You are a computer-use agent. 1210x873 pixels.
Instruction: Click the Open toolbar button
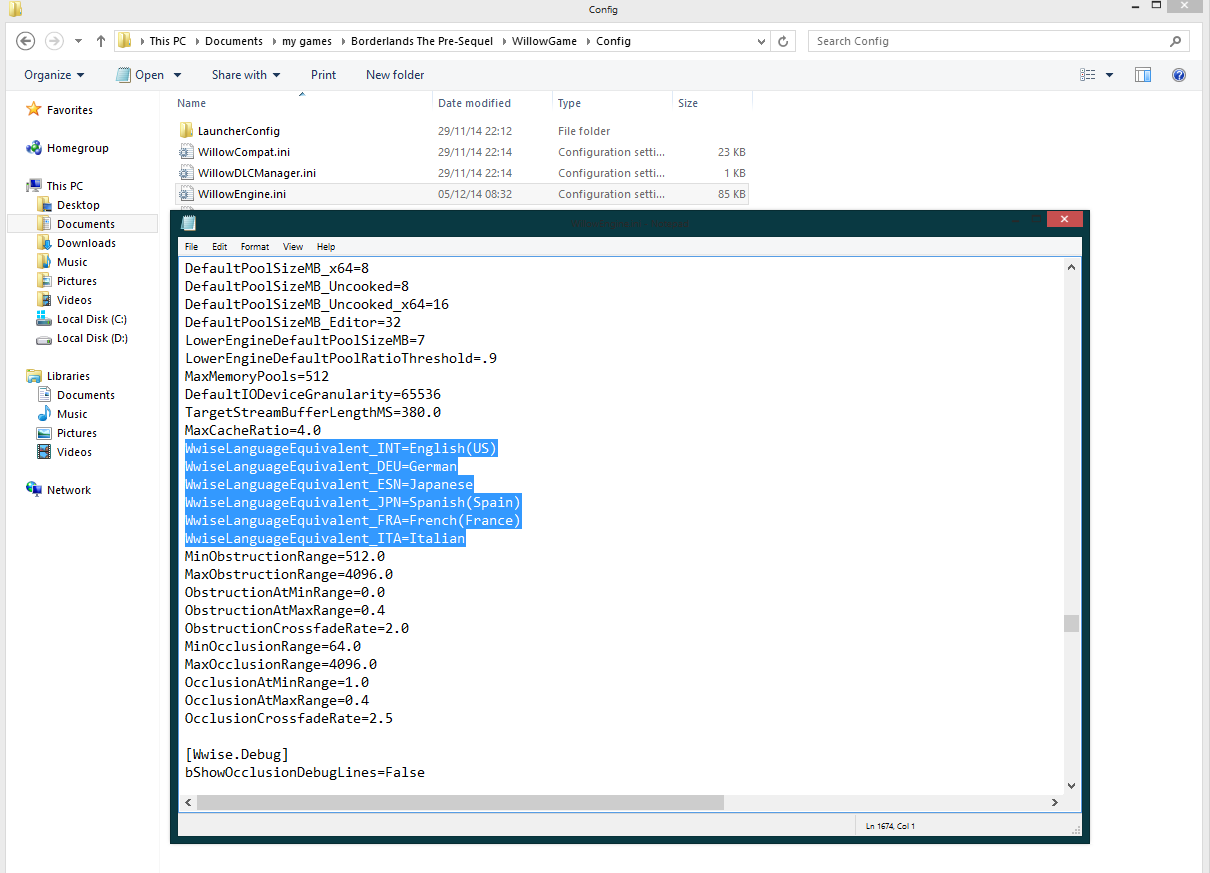pos(141,75)
